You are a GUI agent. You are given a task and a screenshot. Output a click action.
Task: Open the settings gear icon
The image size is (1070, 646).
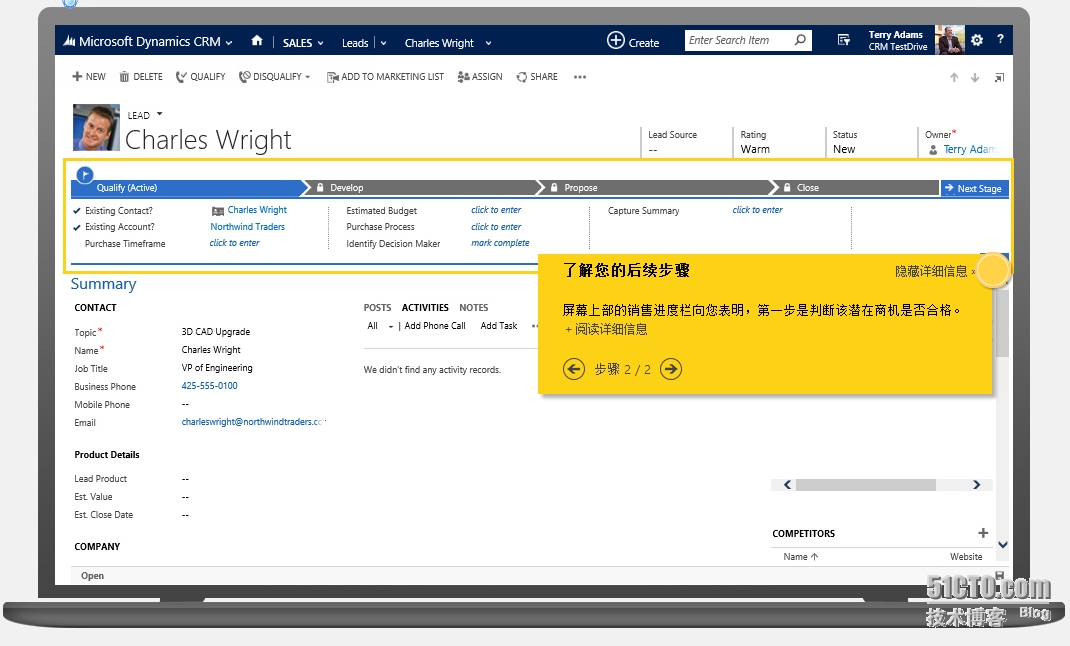tap(977, 40)
